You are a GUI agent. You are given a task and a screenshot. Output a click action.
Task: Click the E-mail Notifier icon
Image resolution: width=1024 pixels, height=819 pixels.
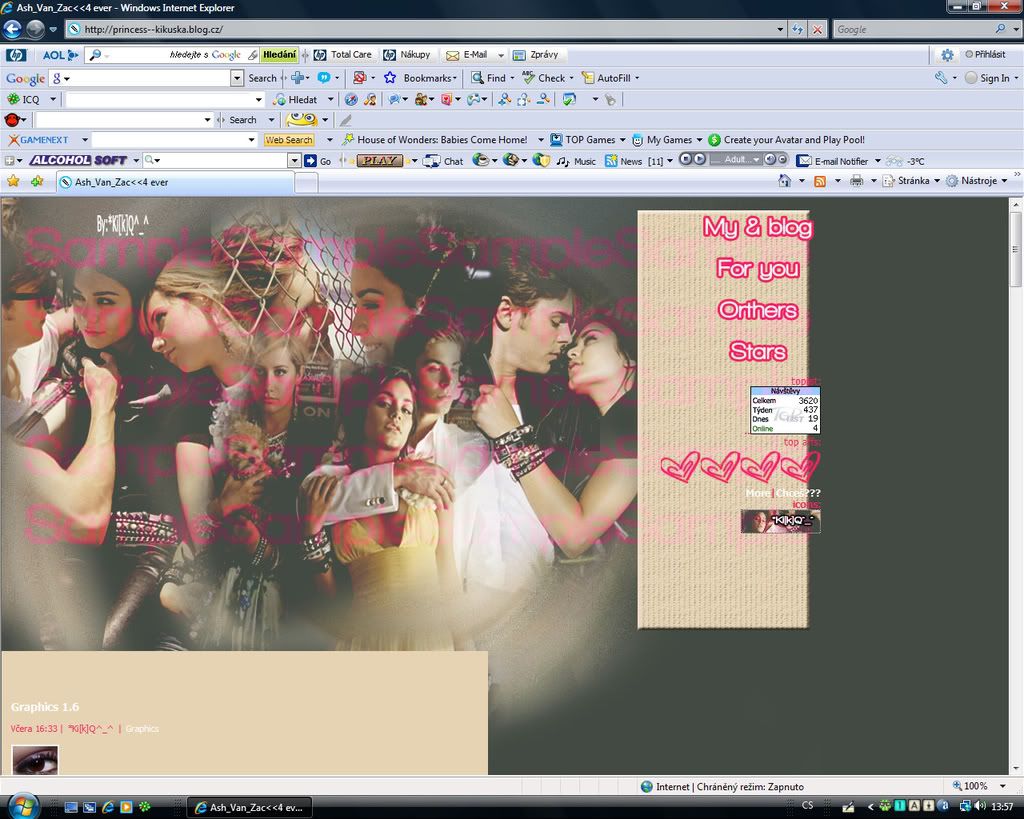[x=803, y=161]
